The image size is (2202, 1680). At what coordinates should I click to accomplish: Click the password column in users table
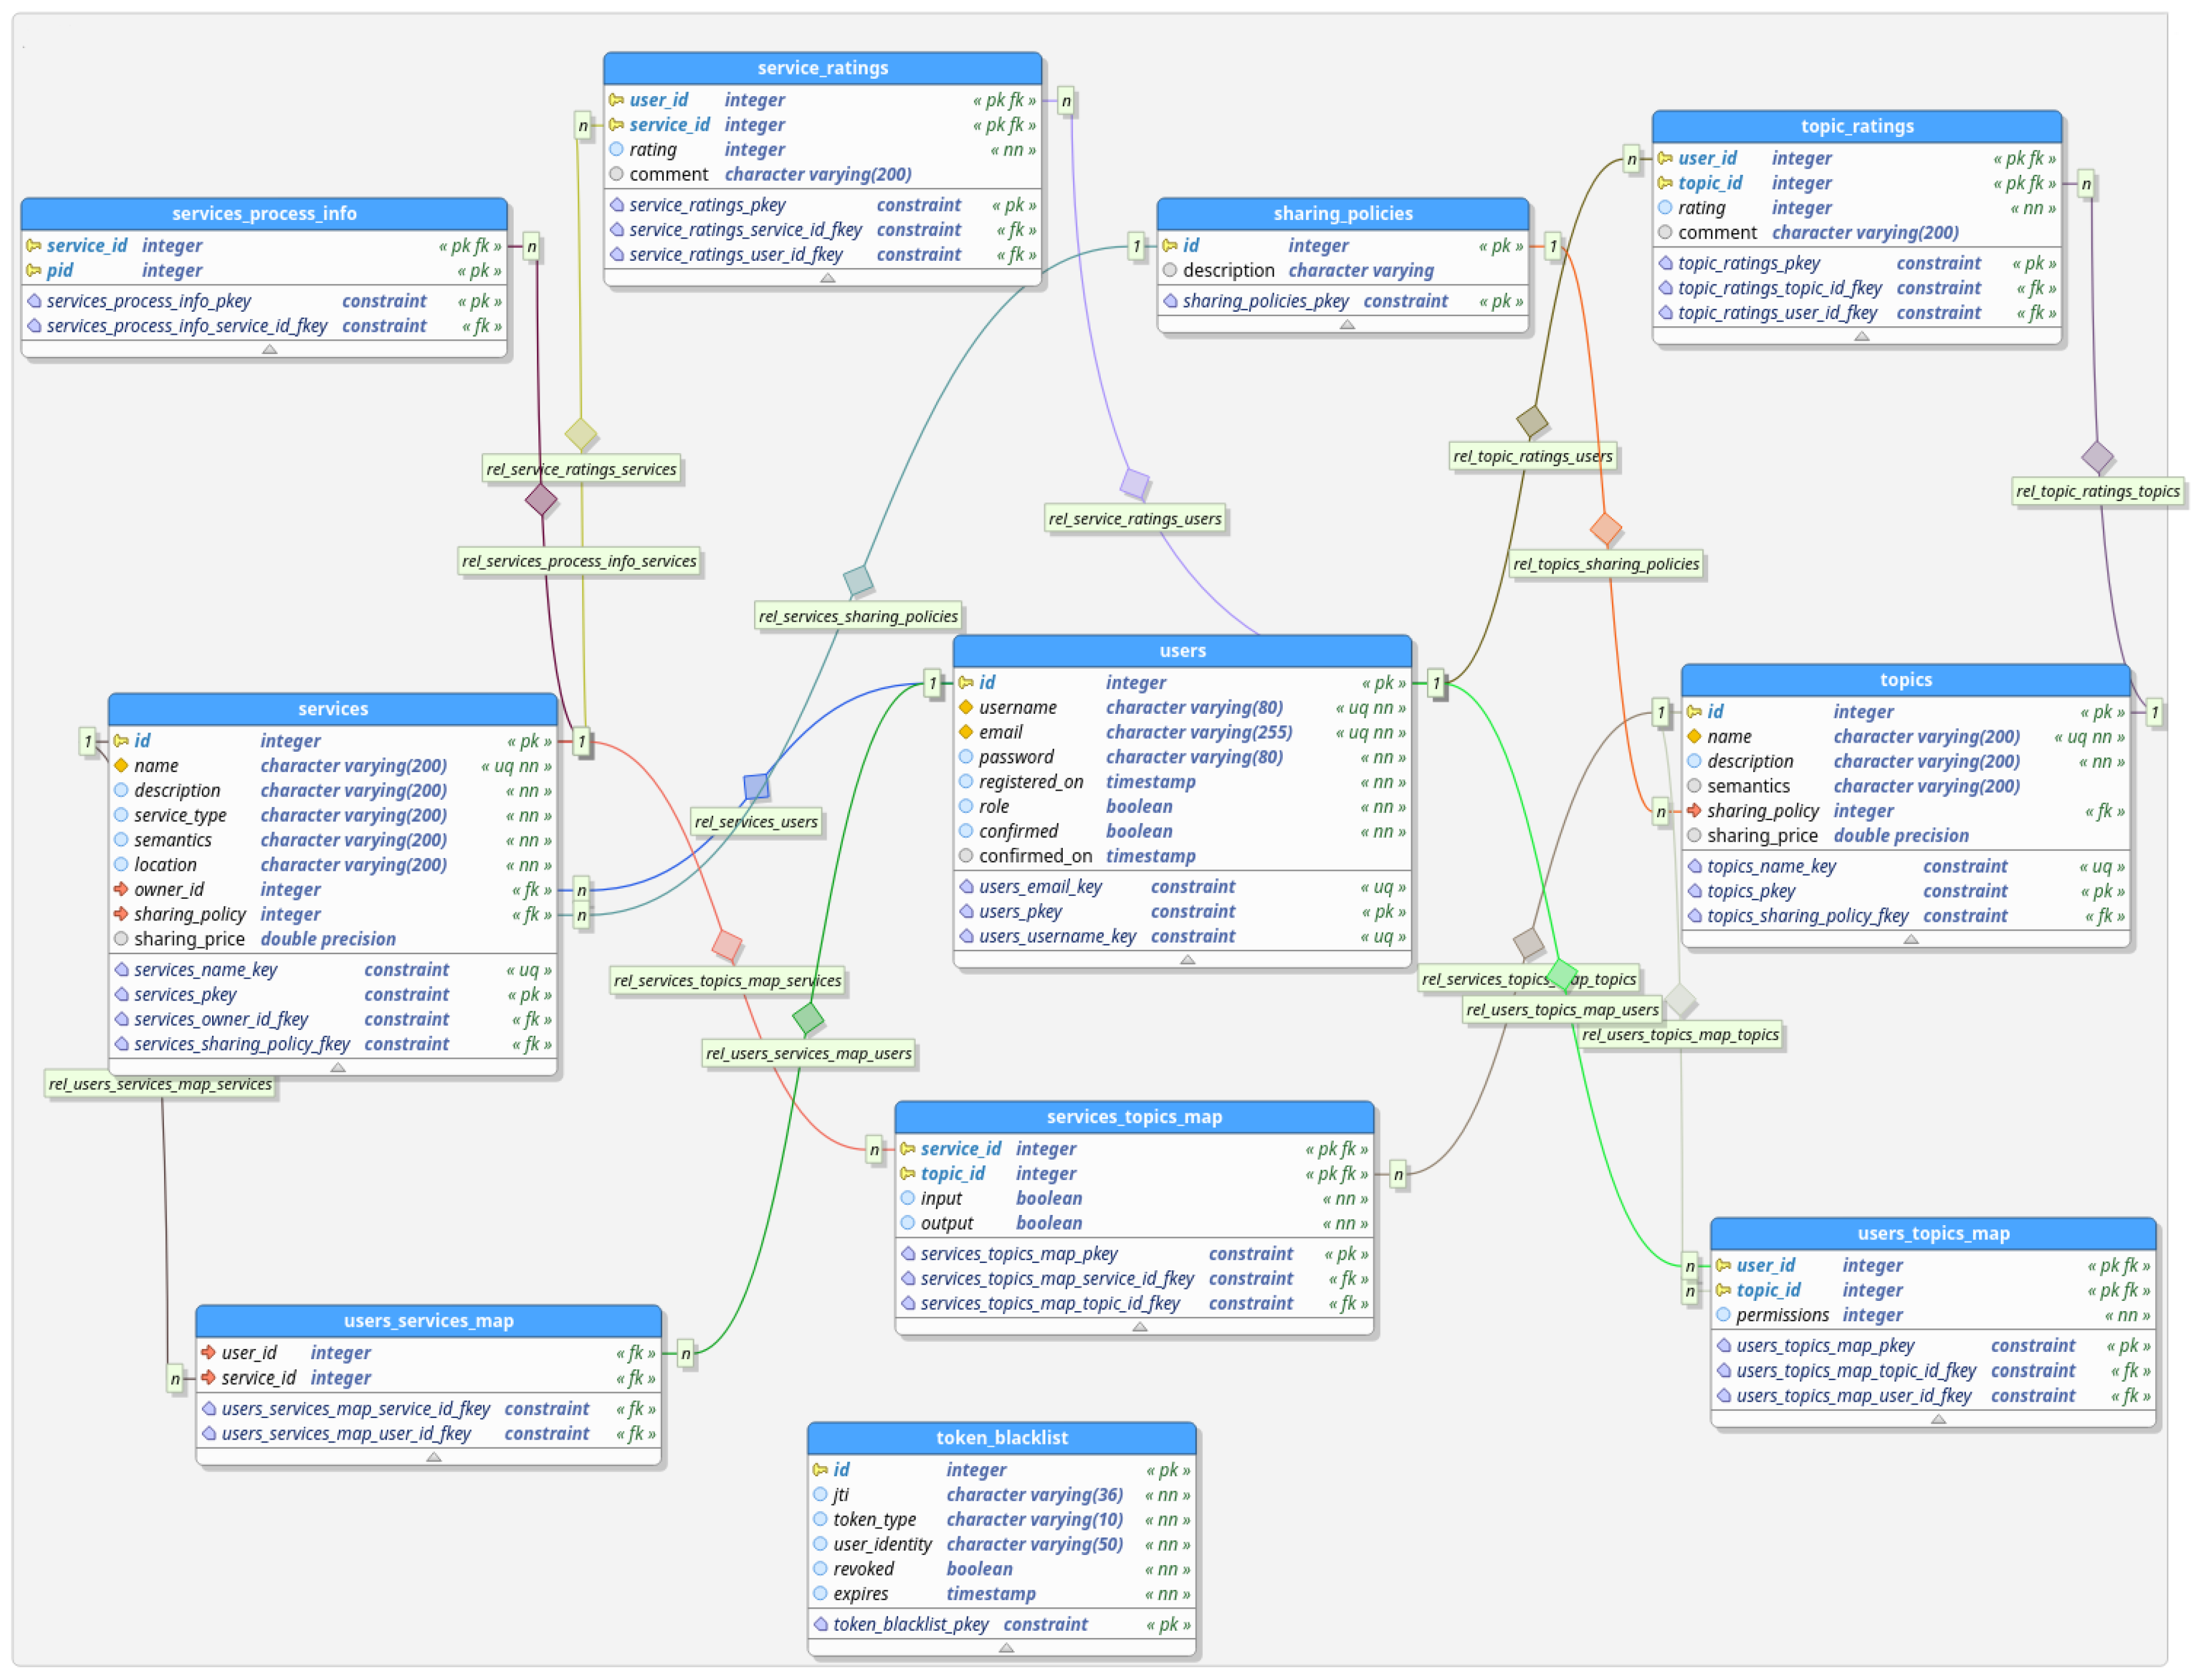[x=1182, y=757]
